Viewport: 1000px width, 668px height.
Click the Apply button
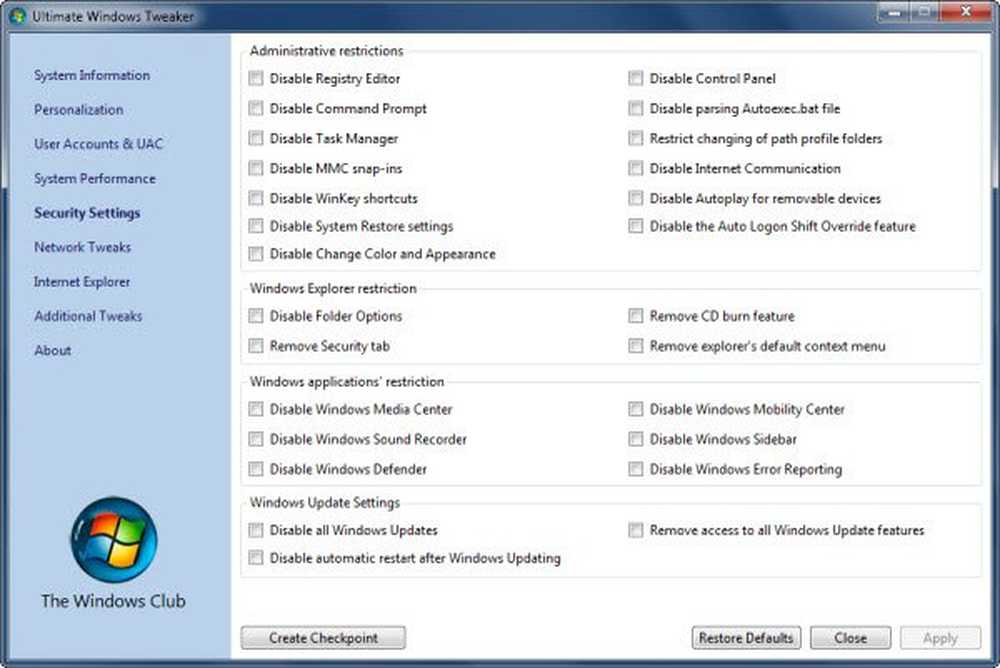940,638
